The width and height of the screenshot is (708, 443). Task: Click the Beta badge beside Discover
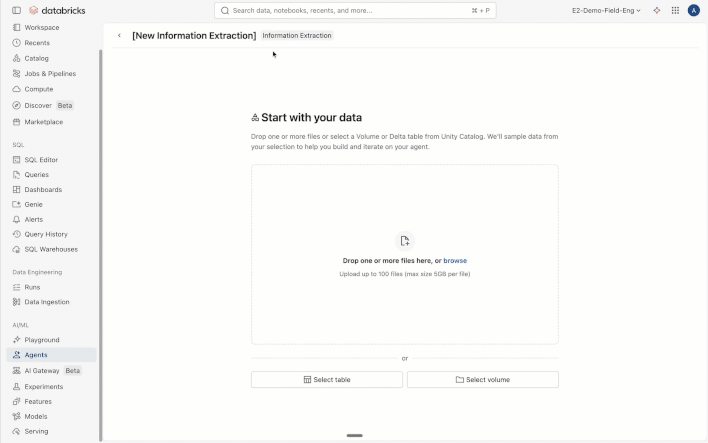[65, 105]
